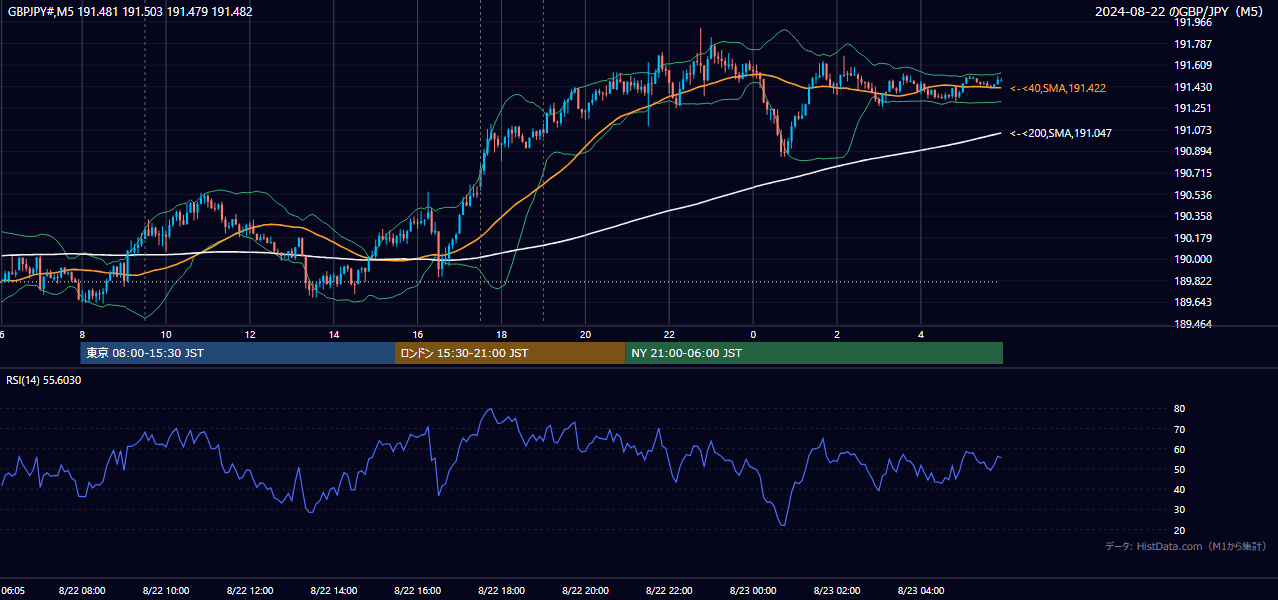The height and width of the screenshot is (600, 1278).
Task: Click the RSI scale value 30
Action: tap(1179, 510)
